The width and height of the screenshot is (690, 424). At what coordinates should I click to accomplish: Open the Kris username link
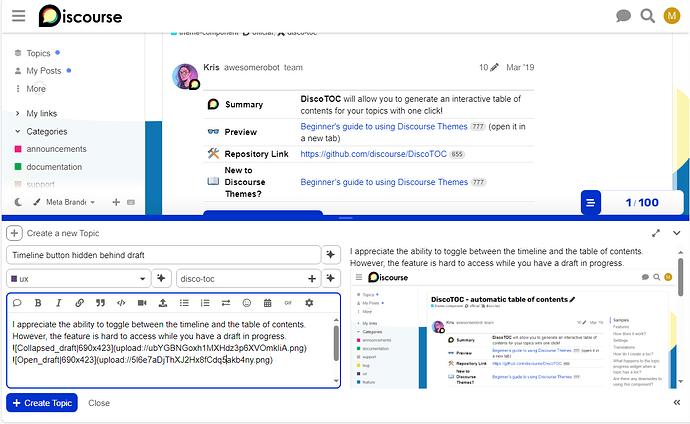[211, 67]
